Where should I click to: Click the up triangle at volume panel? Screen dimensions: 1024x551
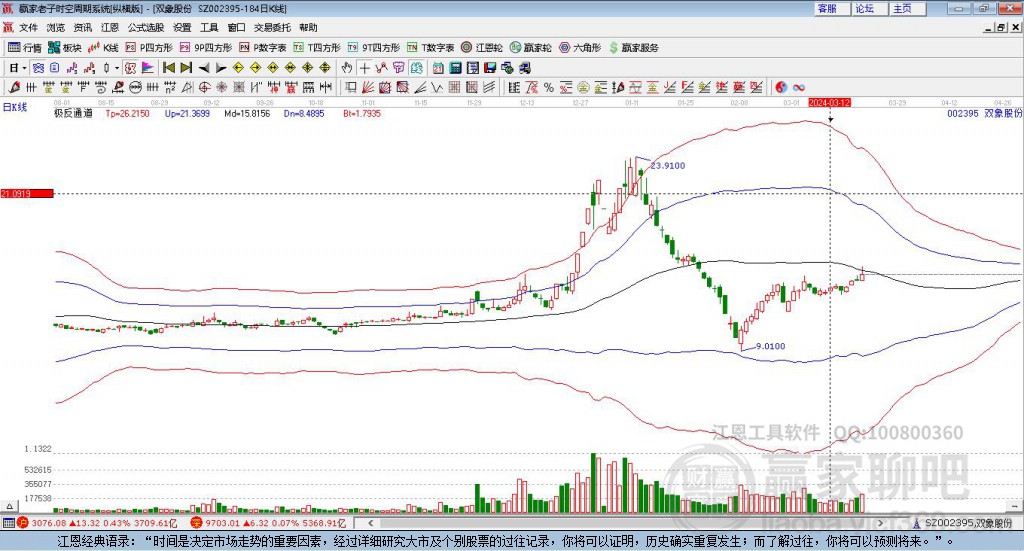pos(9,506)
